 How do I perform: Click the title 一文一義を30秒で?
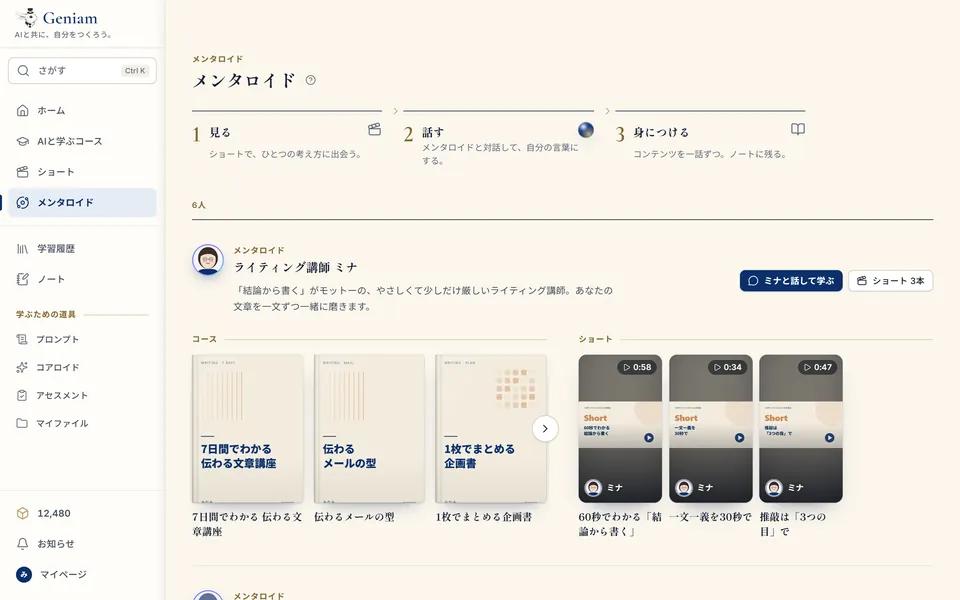710,517
